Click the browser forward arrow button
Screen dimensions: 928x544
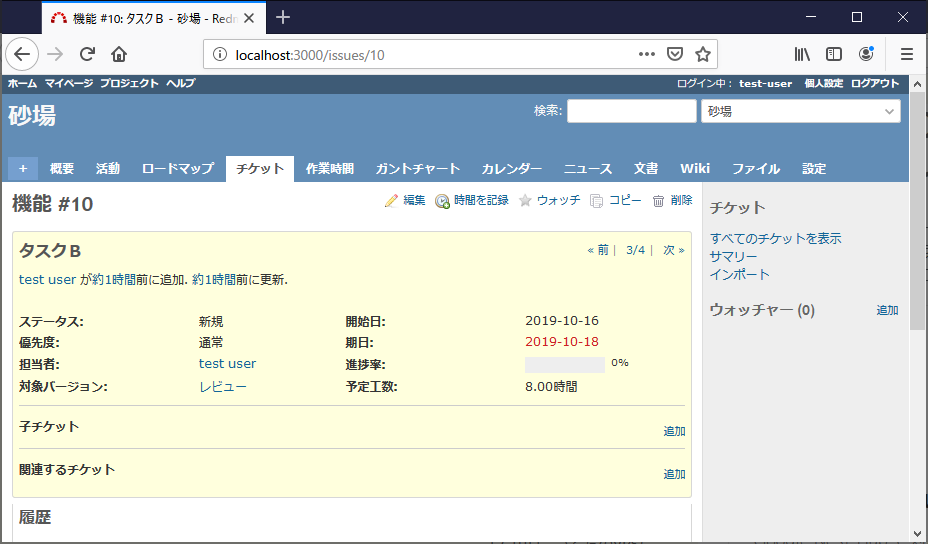[x=55, y=54]
